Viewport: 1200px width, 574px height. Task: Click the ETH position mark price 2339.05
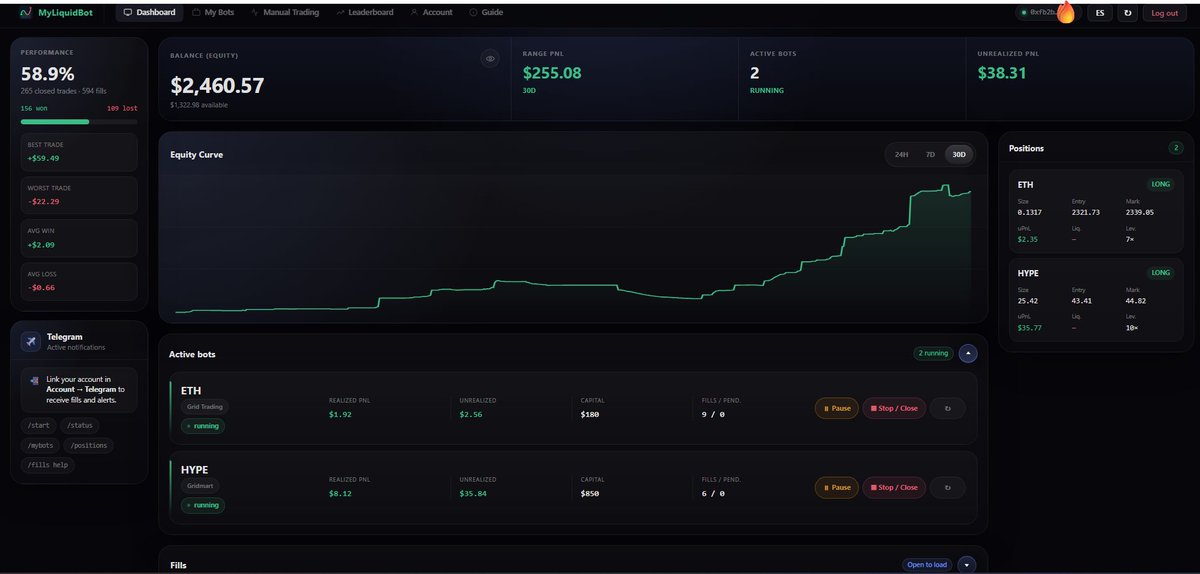(1140, 212)
